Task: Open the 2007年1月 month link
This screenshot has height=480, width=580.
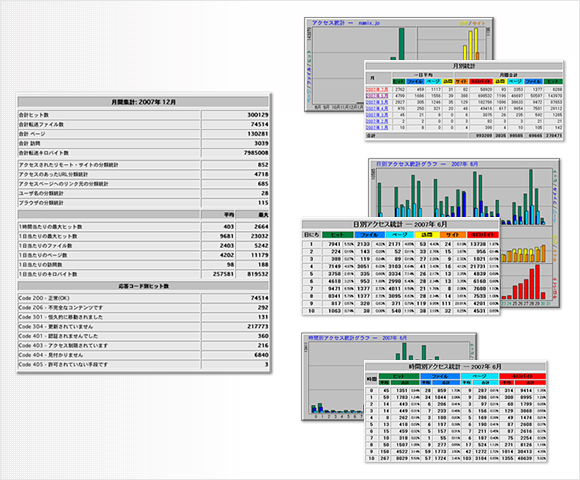Action: pyautogui.click(x=377, y=128)
